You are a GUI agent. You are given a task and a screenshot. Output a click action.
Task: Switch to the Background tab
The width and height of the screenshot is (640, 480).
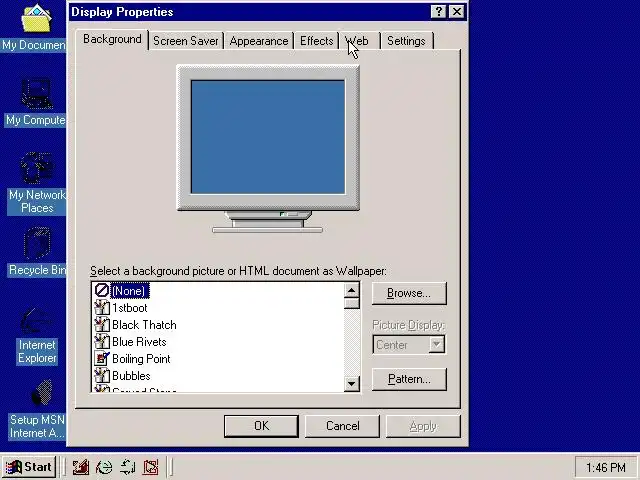click(x=112, y=39)
